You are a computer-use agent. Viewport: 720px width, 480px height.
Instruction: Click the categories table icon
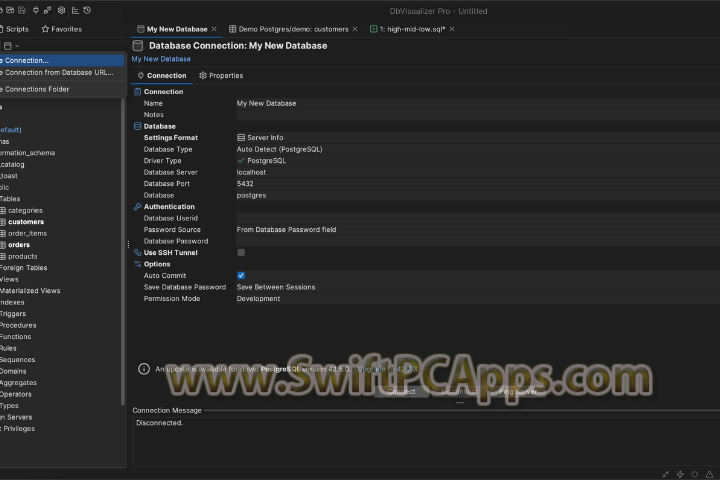pyautogui.click(x=3, y=210)
